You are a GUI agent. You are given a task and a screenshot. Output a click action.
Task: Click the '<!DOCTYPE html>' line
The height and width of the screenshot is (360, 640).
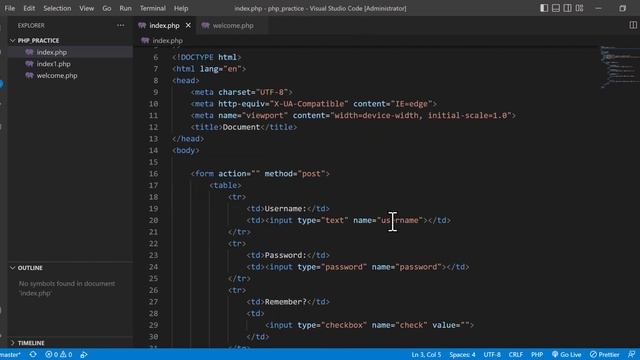(207, 57)
